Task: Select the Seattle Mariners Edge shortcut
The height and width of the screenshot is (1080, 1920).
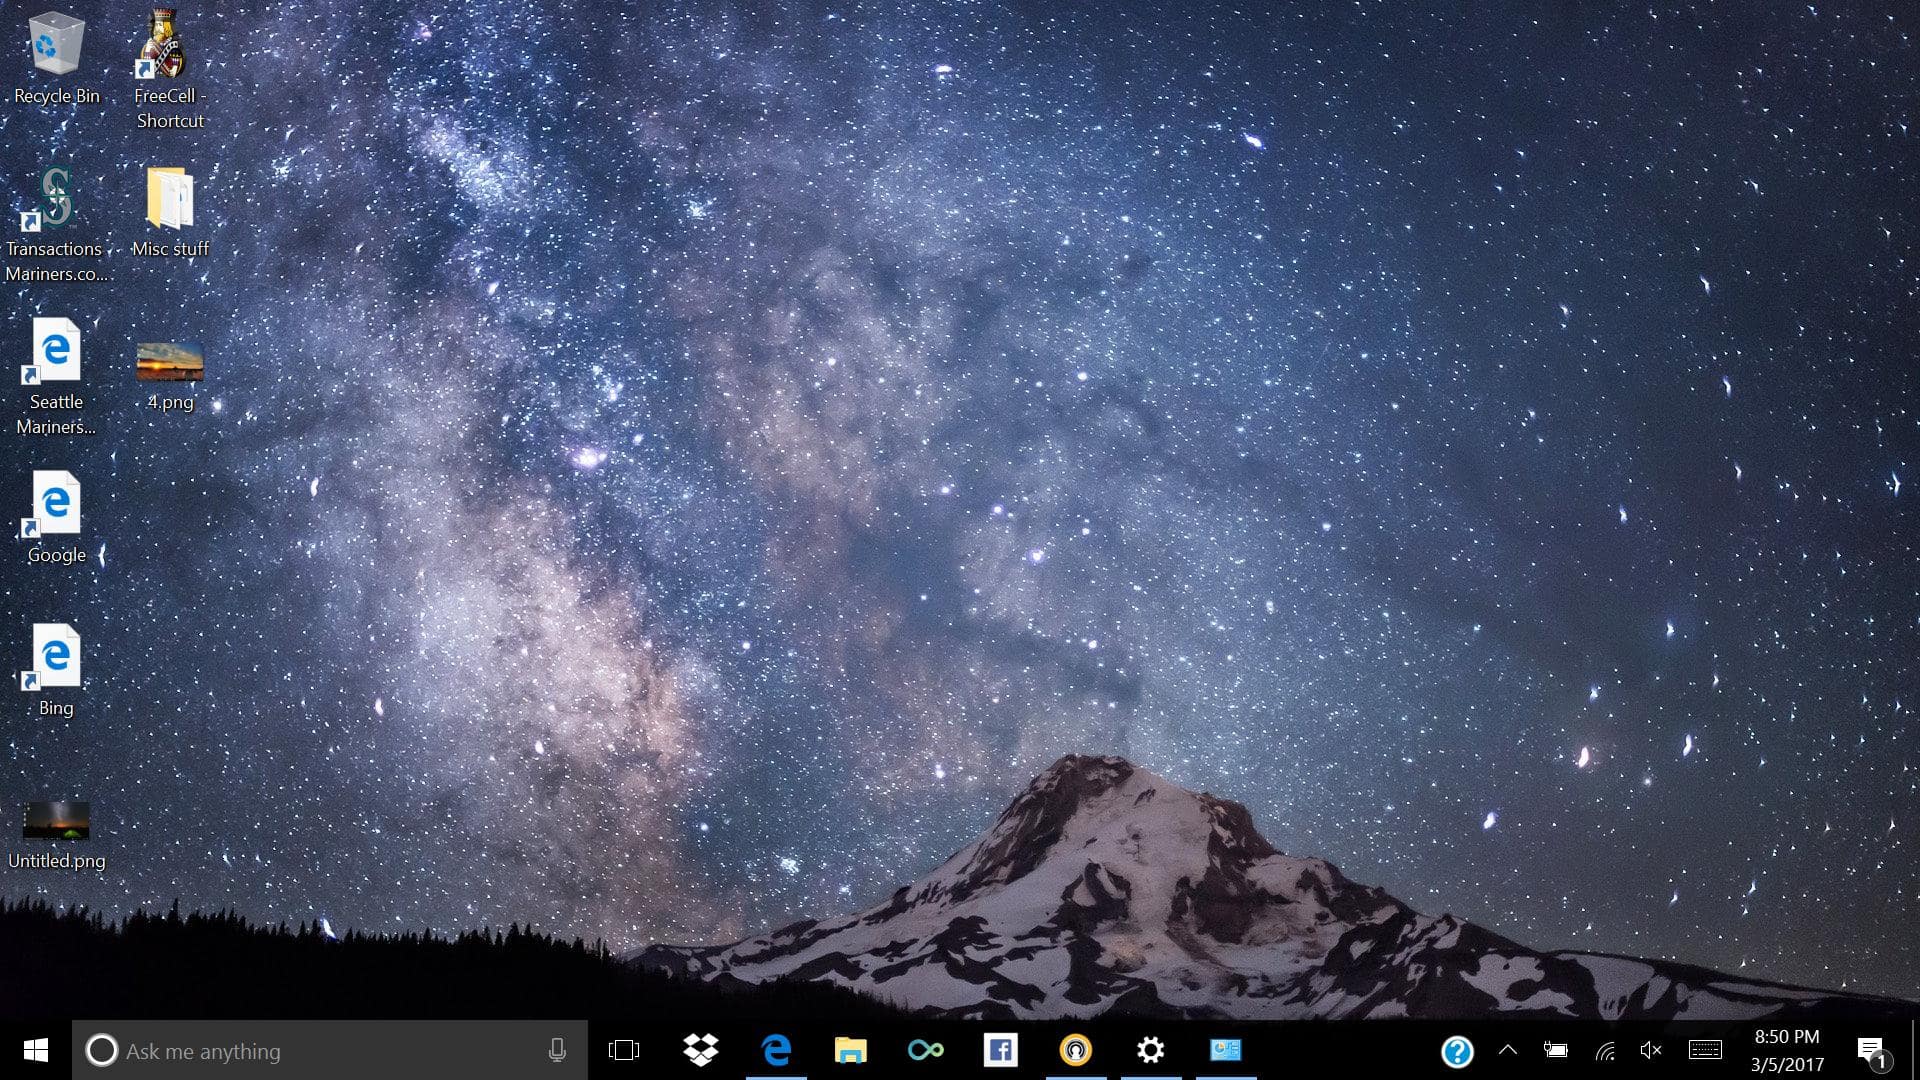Action: coord(56,352)
